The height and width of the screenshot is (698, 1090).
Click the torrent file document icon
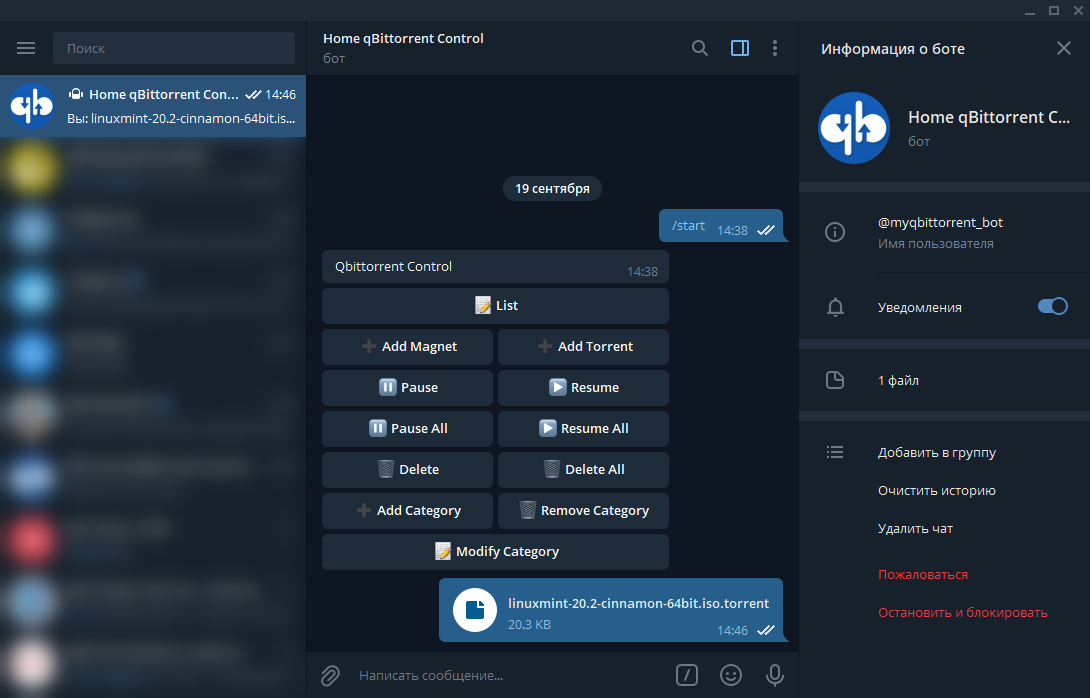(x=475, y=610)
